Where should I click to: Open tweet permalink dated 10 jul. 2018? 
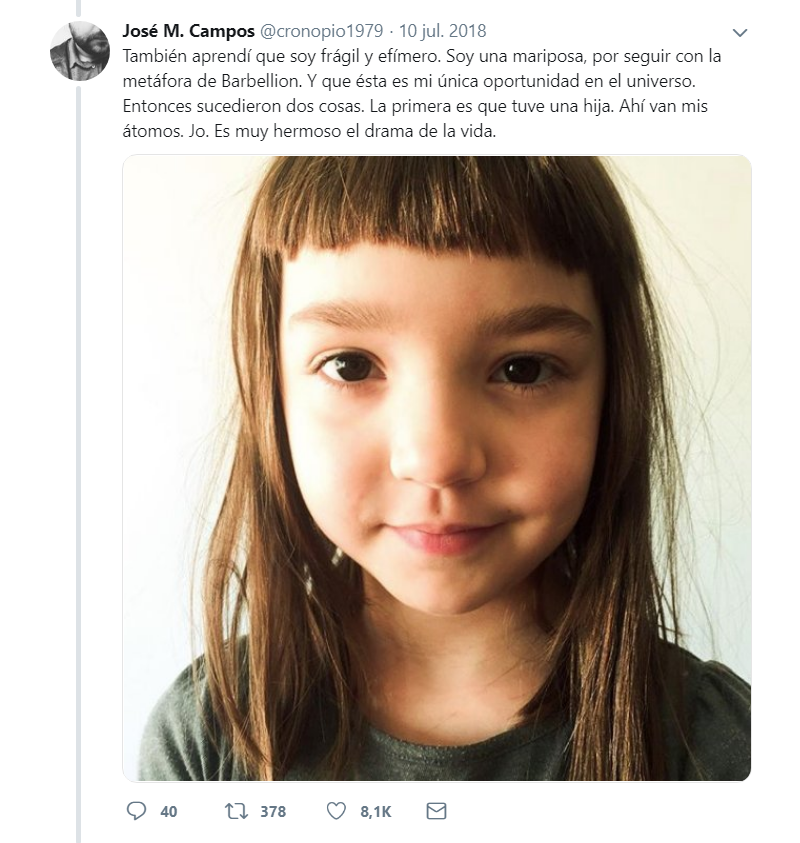[x=443, y=30]
